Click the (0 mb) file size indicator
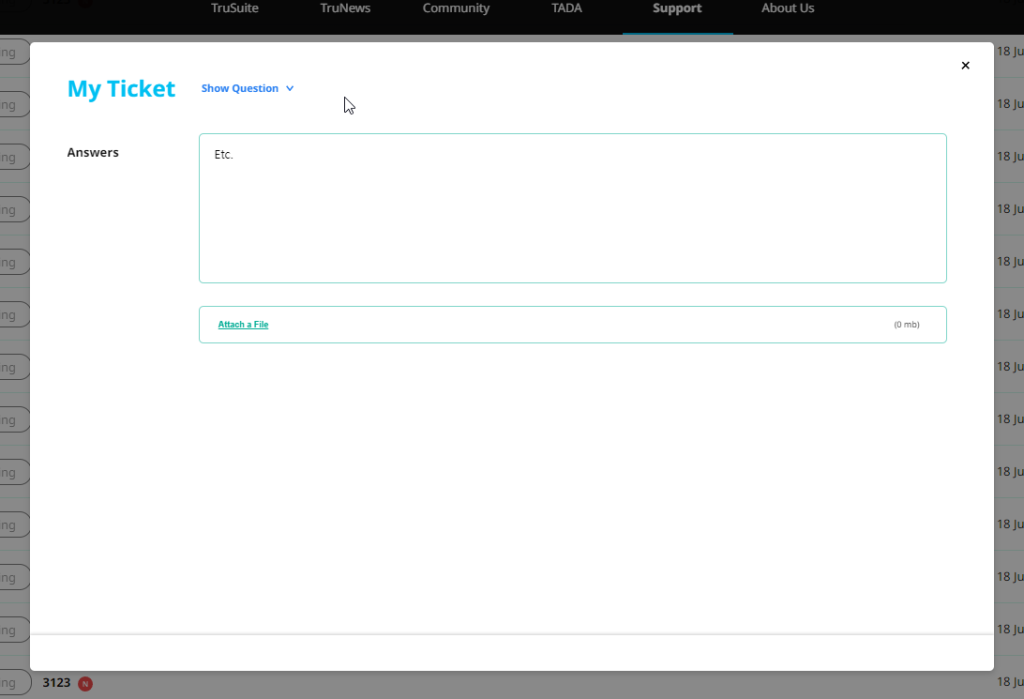The image size is (1024, 699). click(x=906, y=325)
